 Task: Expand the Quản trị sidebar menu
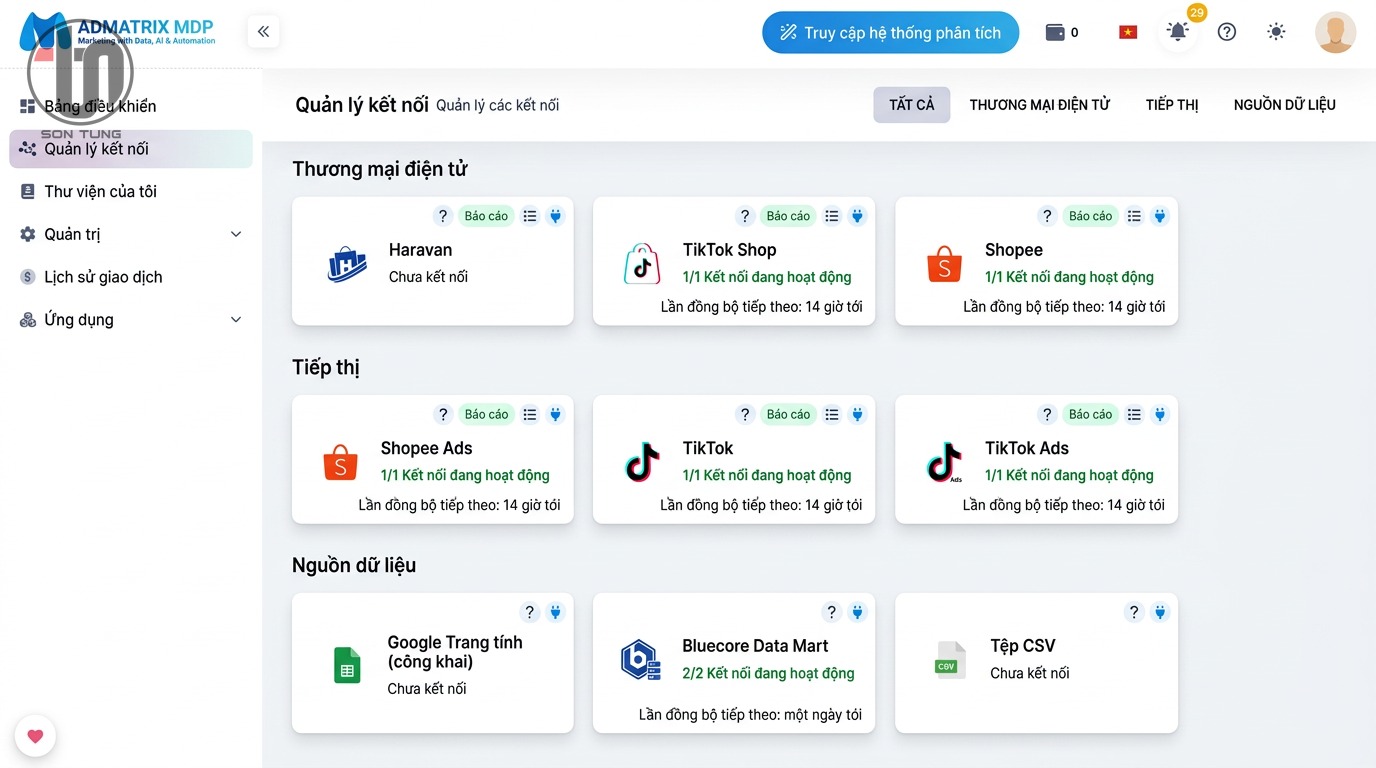pos(131,234)
